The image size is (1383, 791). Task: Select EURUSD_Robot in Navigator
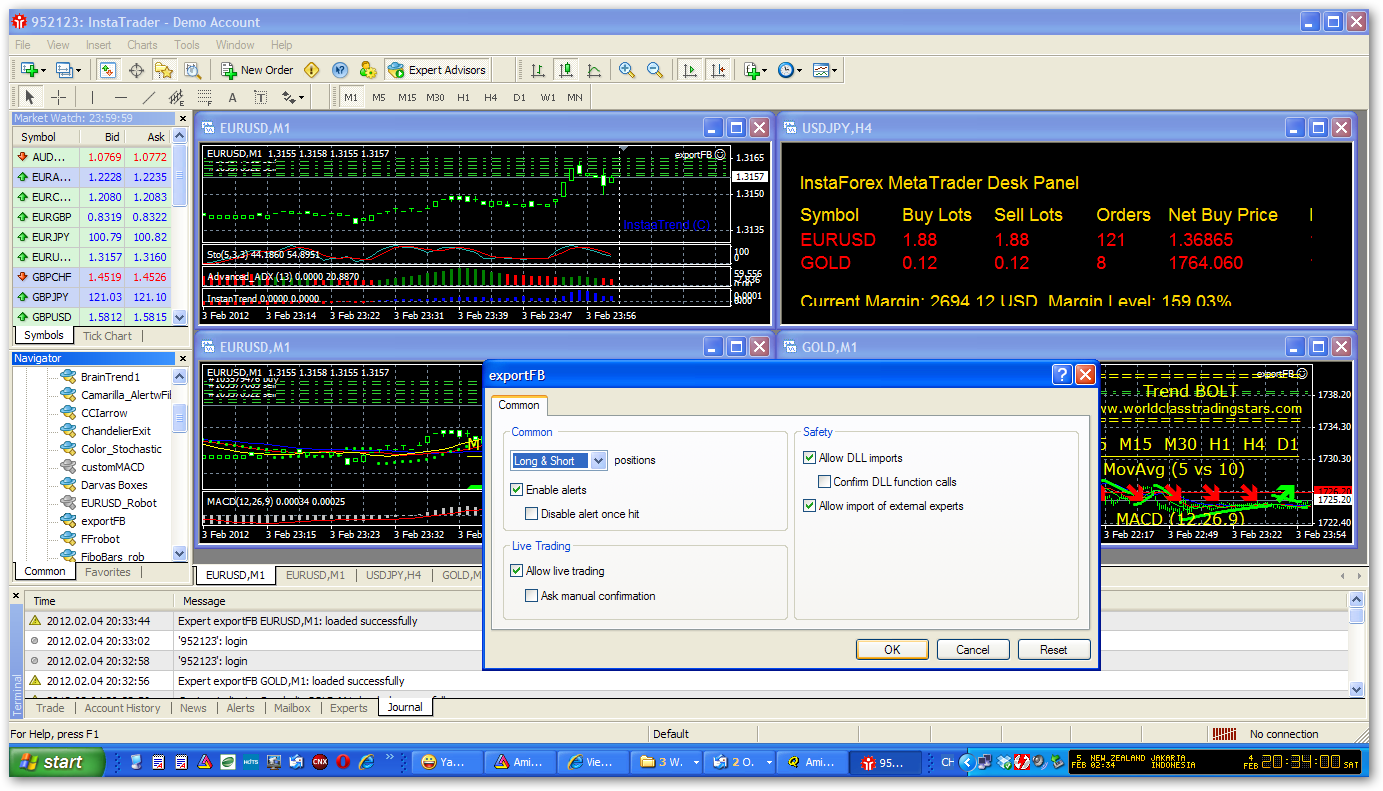pyautogui.click(x=119, y=503)
